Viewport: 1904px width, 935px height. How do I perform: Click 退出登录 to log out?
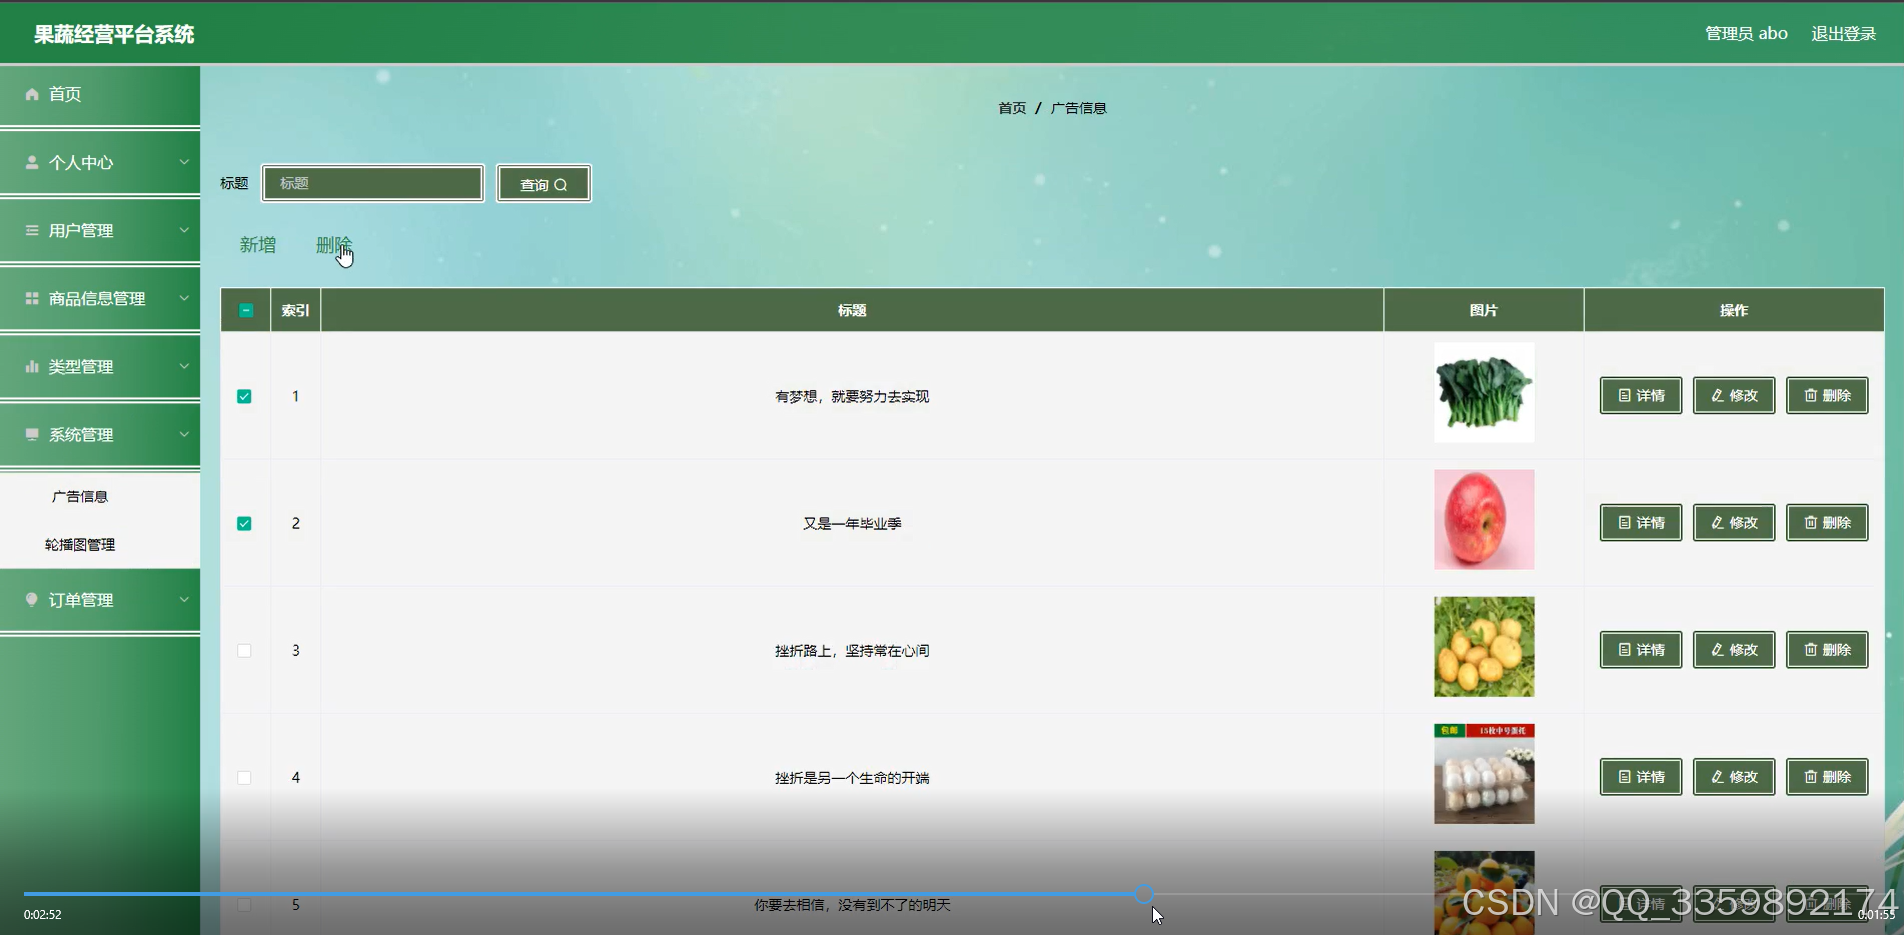(x=1843, y=33)
